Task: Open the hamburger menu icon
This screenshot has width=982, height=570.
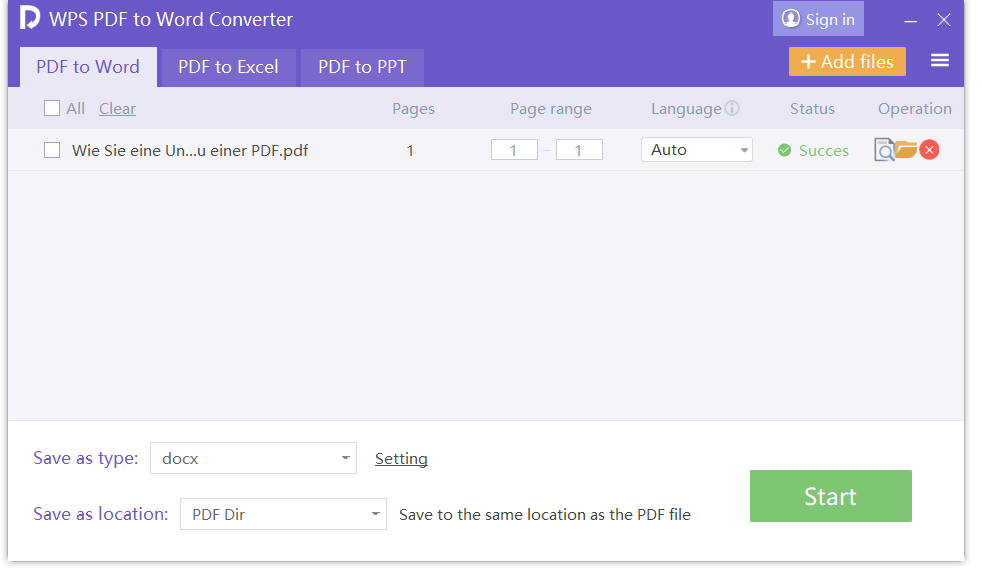Action: tap(940, 61)
